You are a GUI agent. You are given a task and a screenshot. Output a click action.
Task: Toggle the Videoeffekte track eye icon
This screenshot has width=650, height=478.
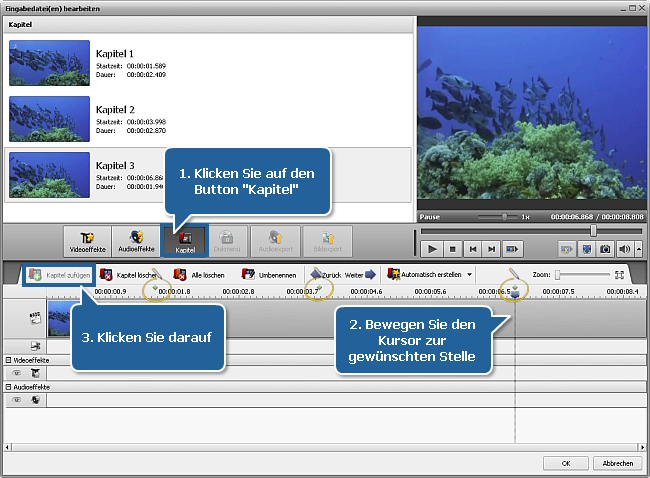[x=17, y=373]
